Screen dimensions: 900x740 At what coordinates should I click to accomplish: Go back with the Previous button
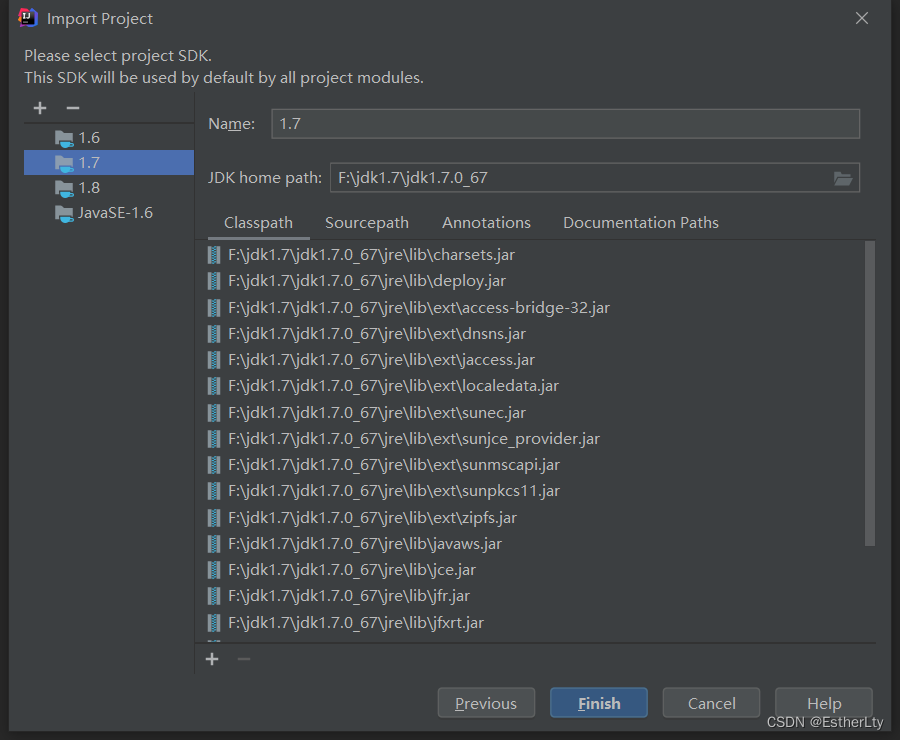(486, 703)
